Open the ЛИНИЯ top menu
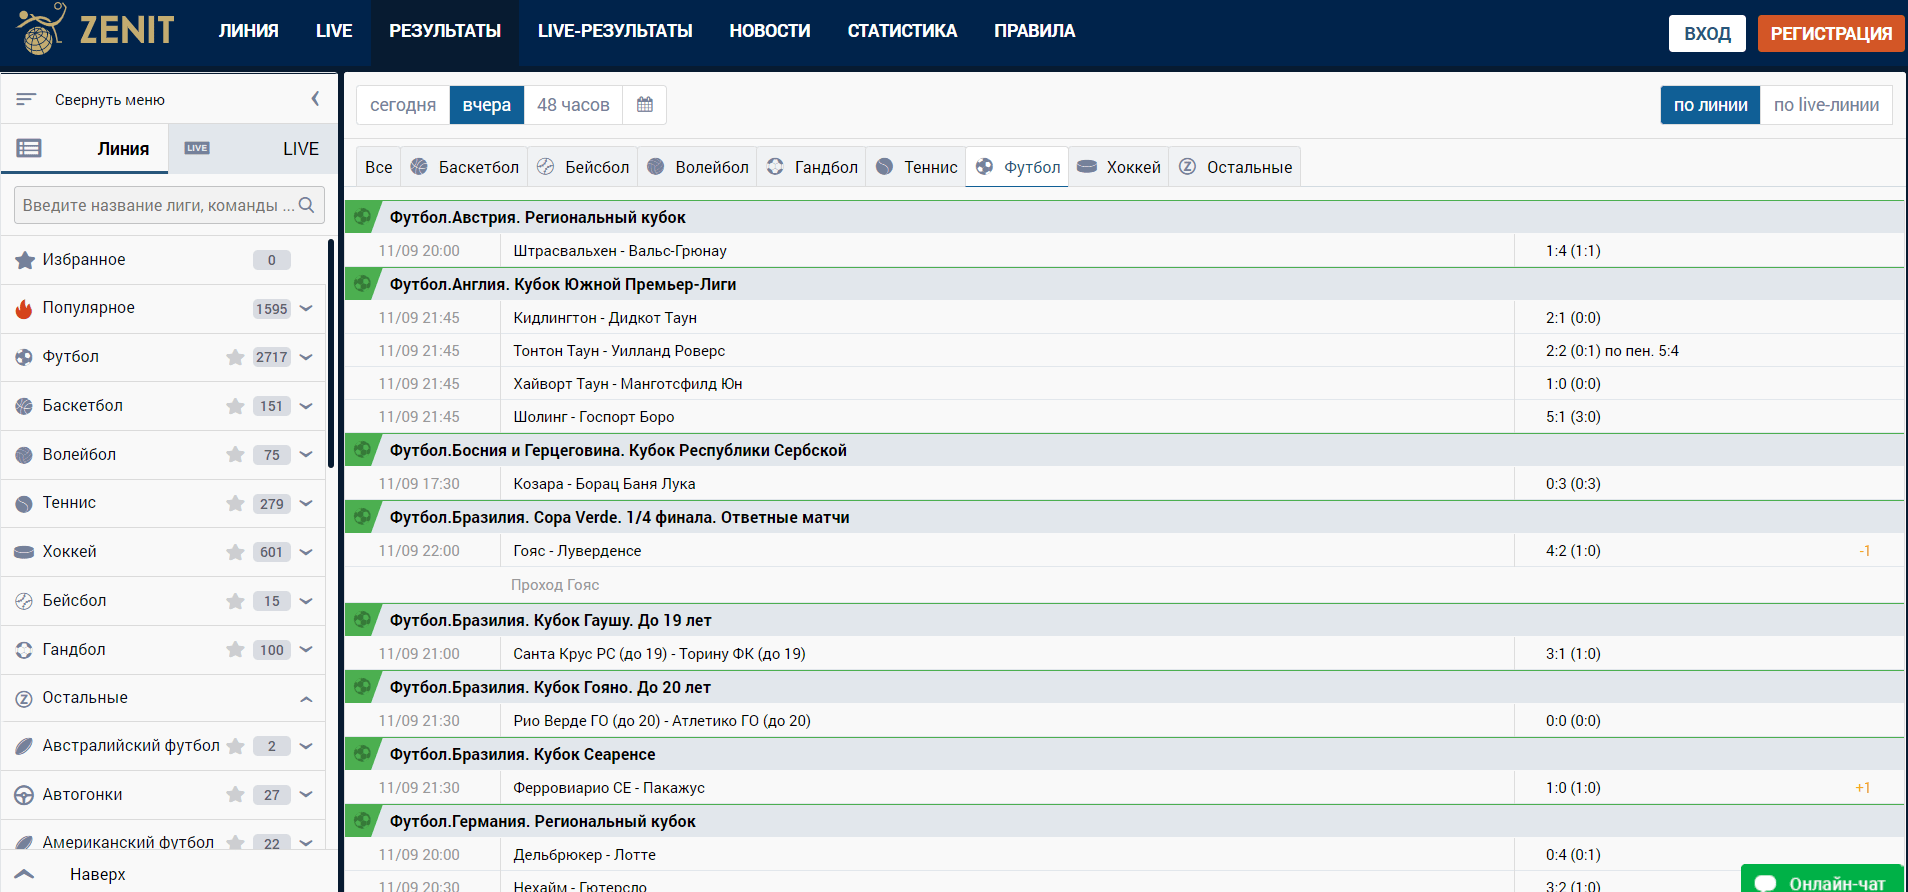1908x892 pixels. click(x=249, y=31)
